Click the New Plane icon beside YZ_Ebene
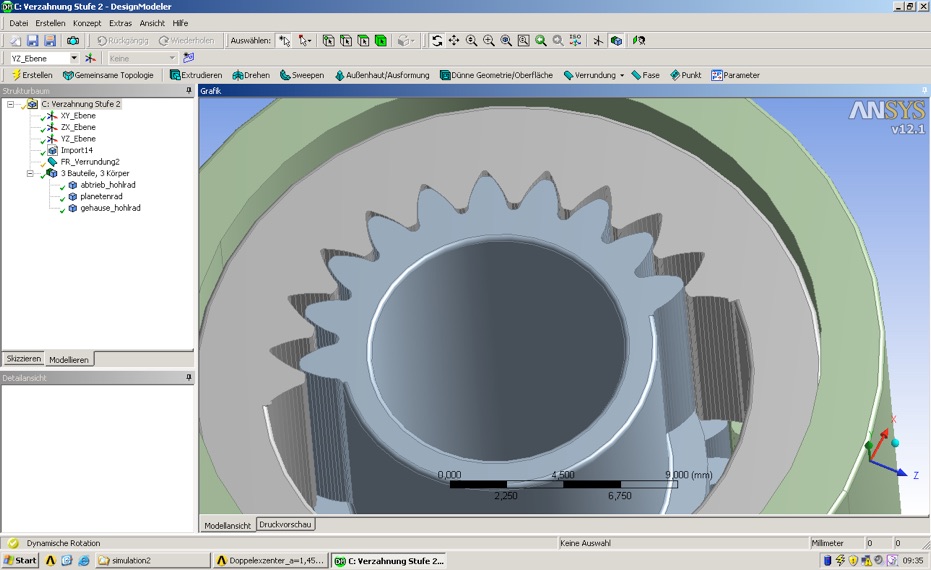Viewport: 931px width, 570px height. tap(90, 58)
